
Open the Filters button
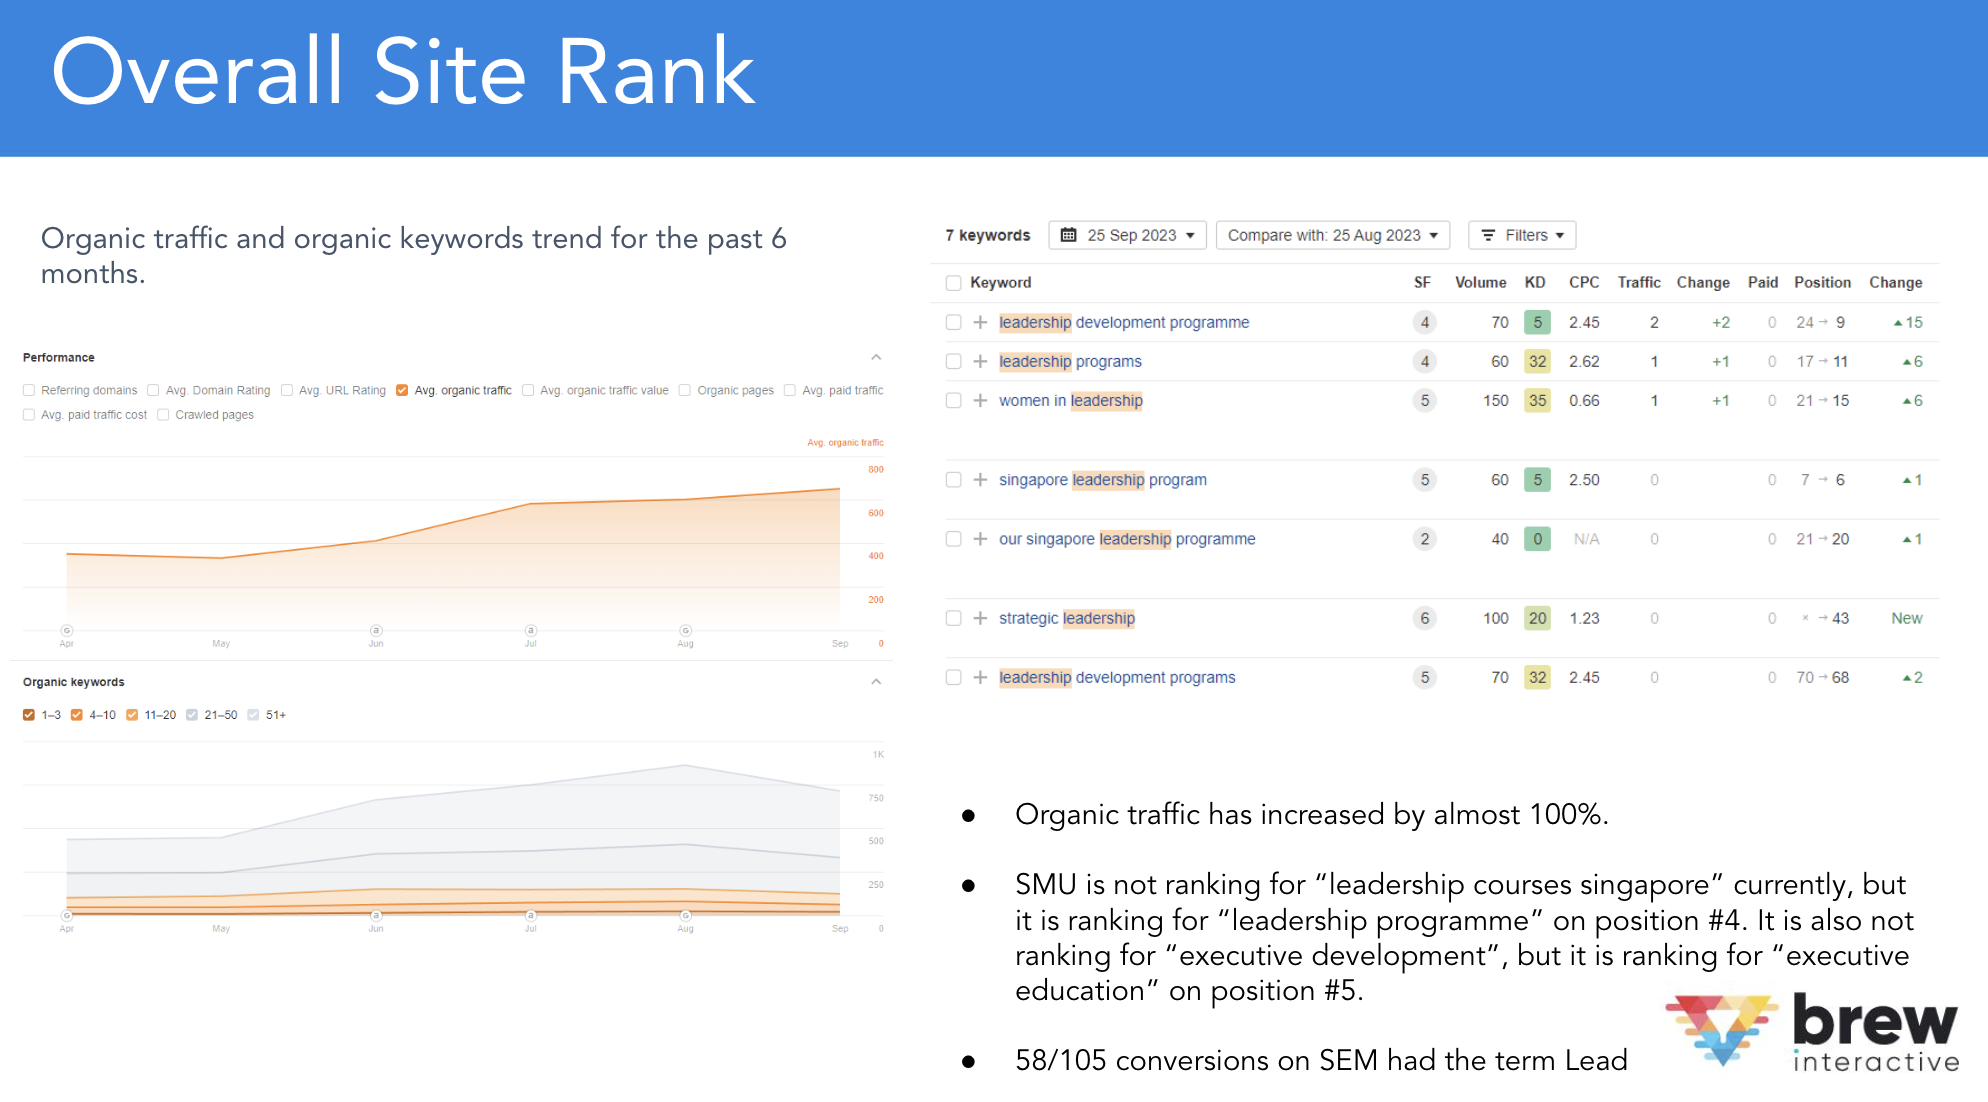click(x=1522, y=235)
